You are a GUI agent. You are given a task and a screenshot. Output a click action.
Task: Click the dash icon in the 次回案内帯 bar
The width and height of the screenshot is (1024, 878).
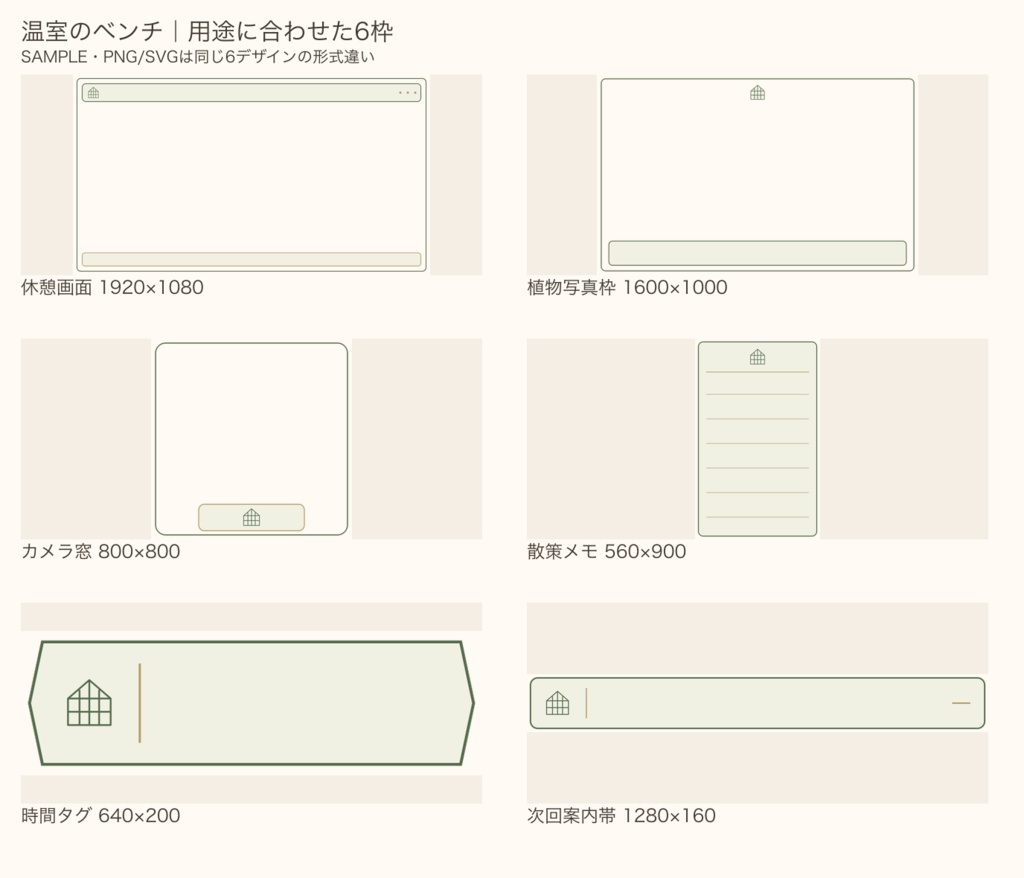click(961, 703)
